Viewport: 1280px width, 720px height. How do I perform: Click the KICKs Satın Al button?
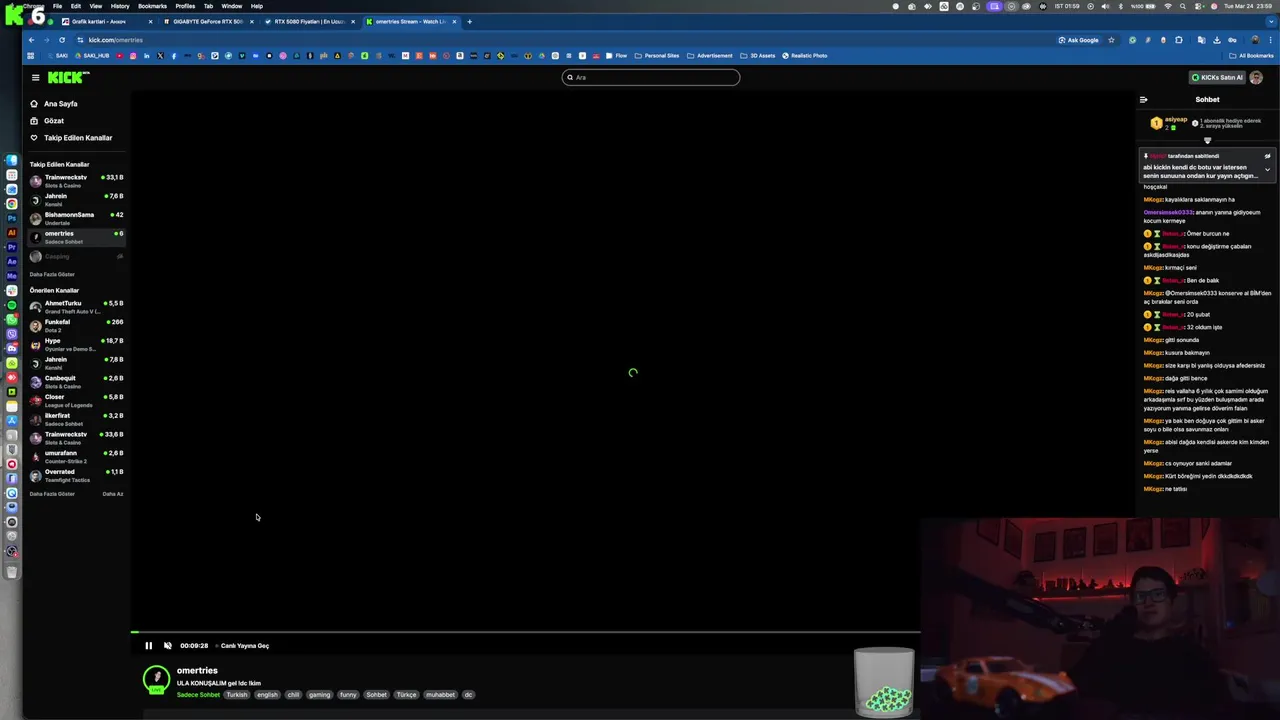1217,77
